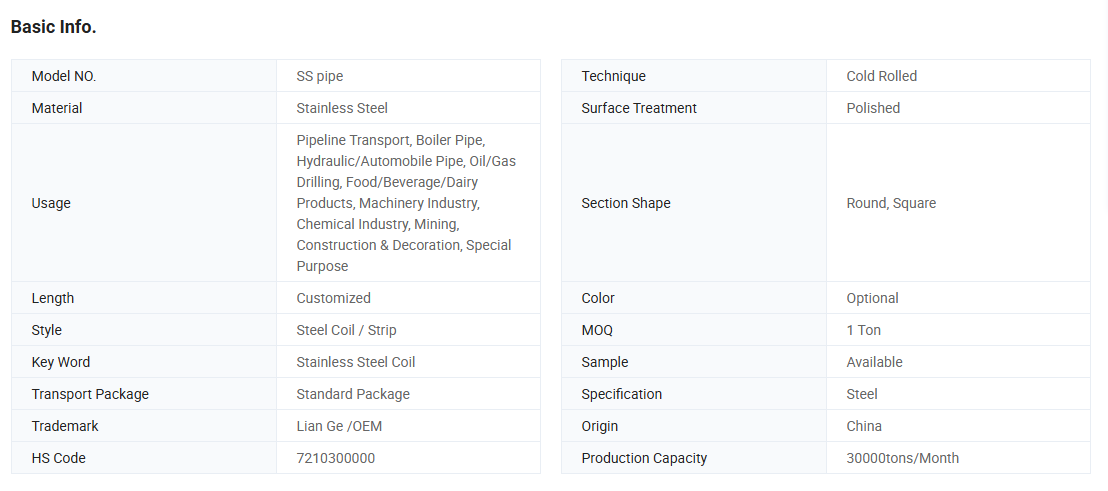Screen dimensions: 1108x491
Task: Click the Usage row label
Action: click(x=51, y=203)
